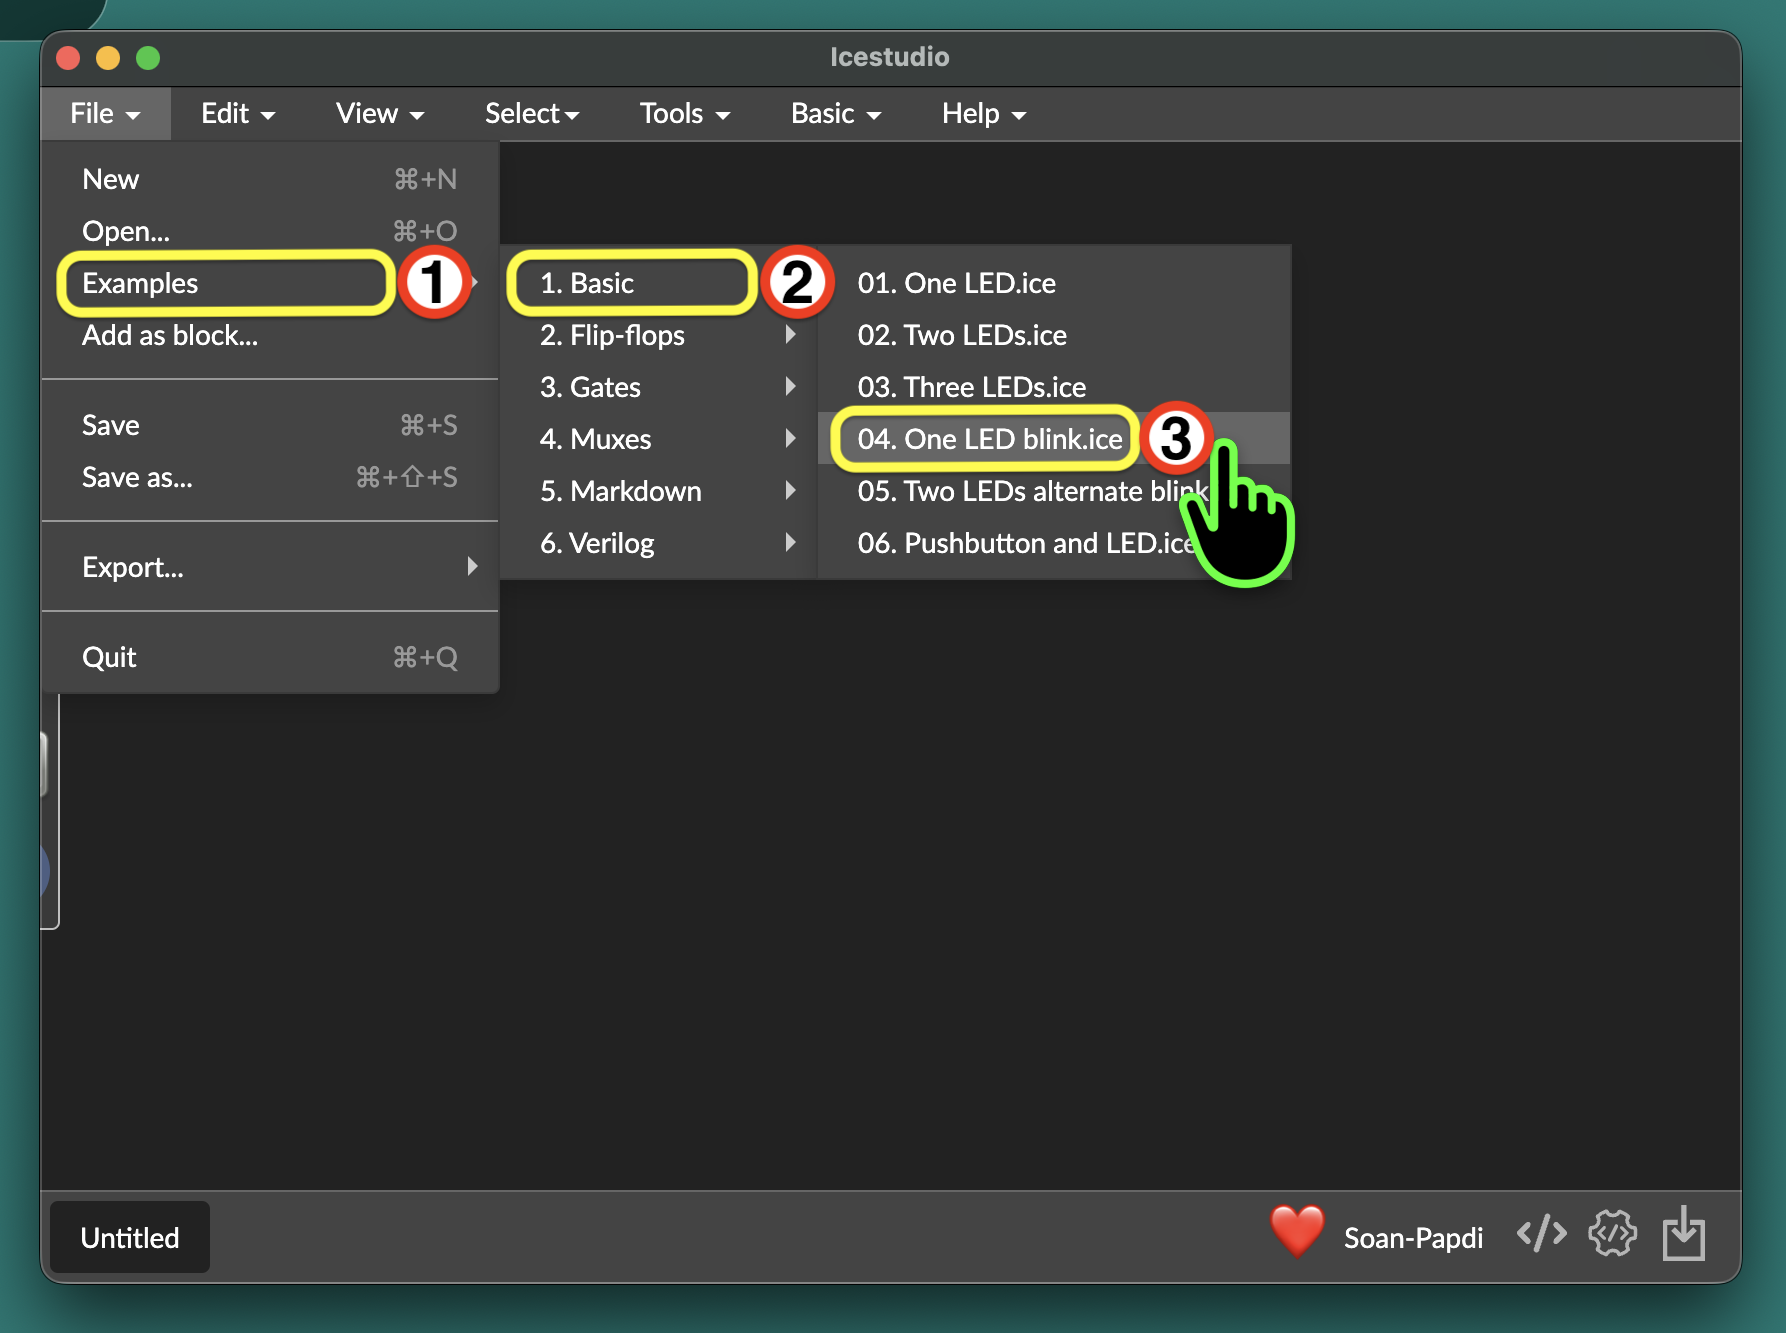Maximize the Icestudio window
Image resolution: width=1786 pixels, height=1333 pixels.
(148, 58)
